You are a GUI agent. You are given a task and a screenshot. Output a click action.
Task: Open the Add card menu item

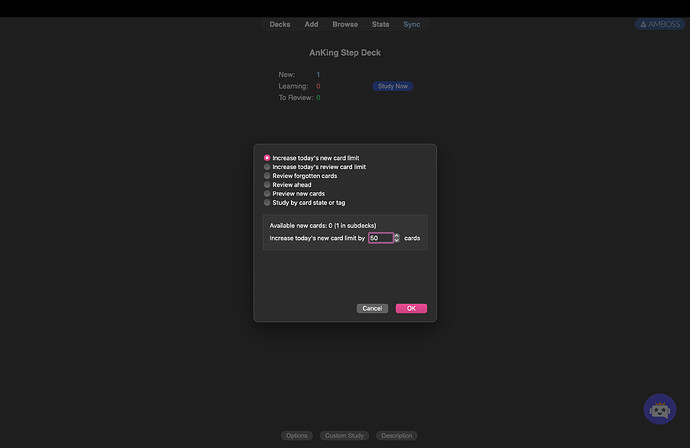(312, 24)
